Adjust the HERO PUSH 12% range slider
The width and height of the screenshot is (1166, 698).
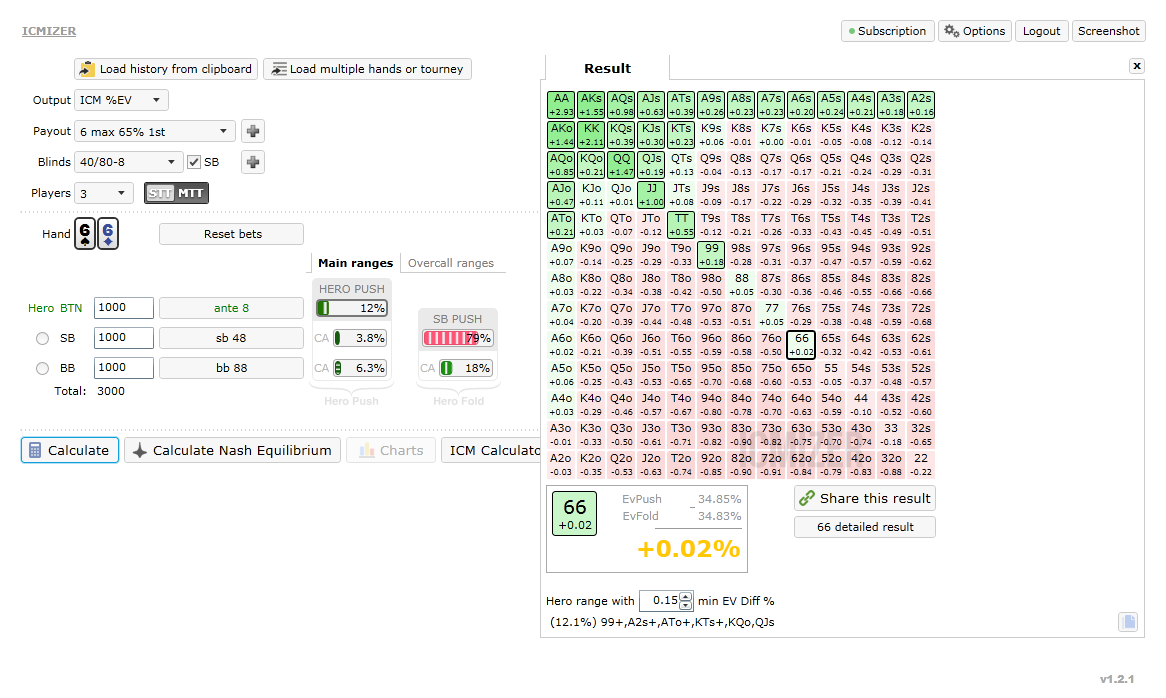(x=352, y=308)
